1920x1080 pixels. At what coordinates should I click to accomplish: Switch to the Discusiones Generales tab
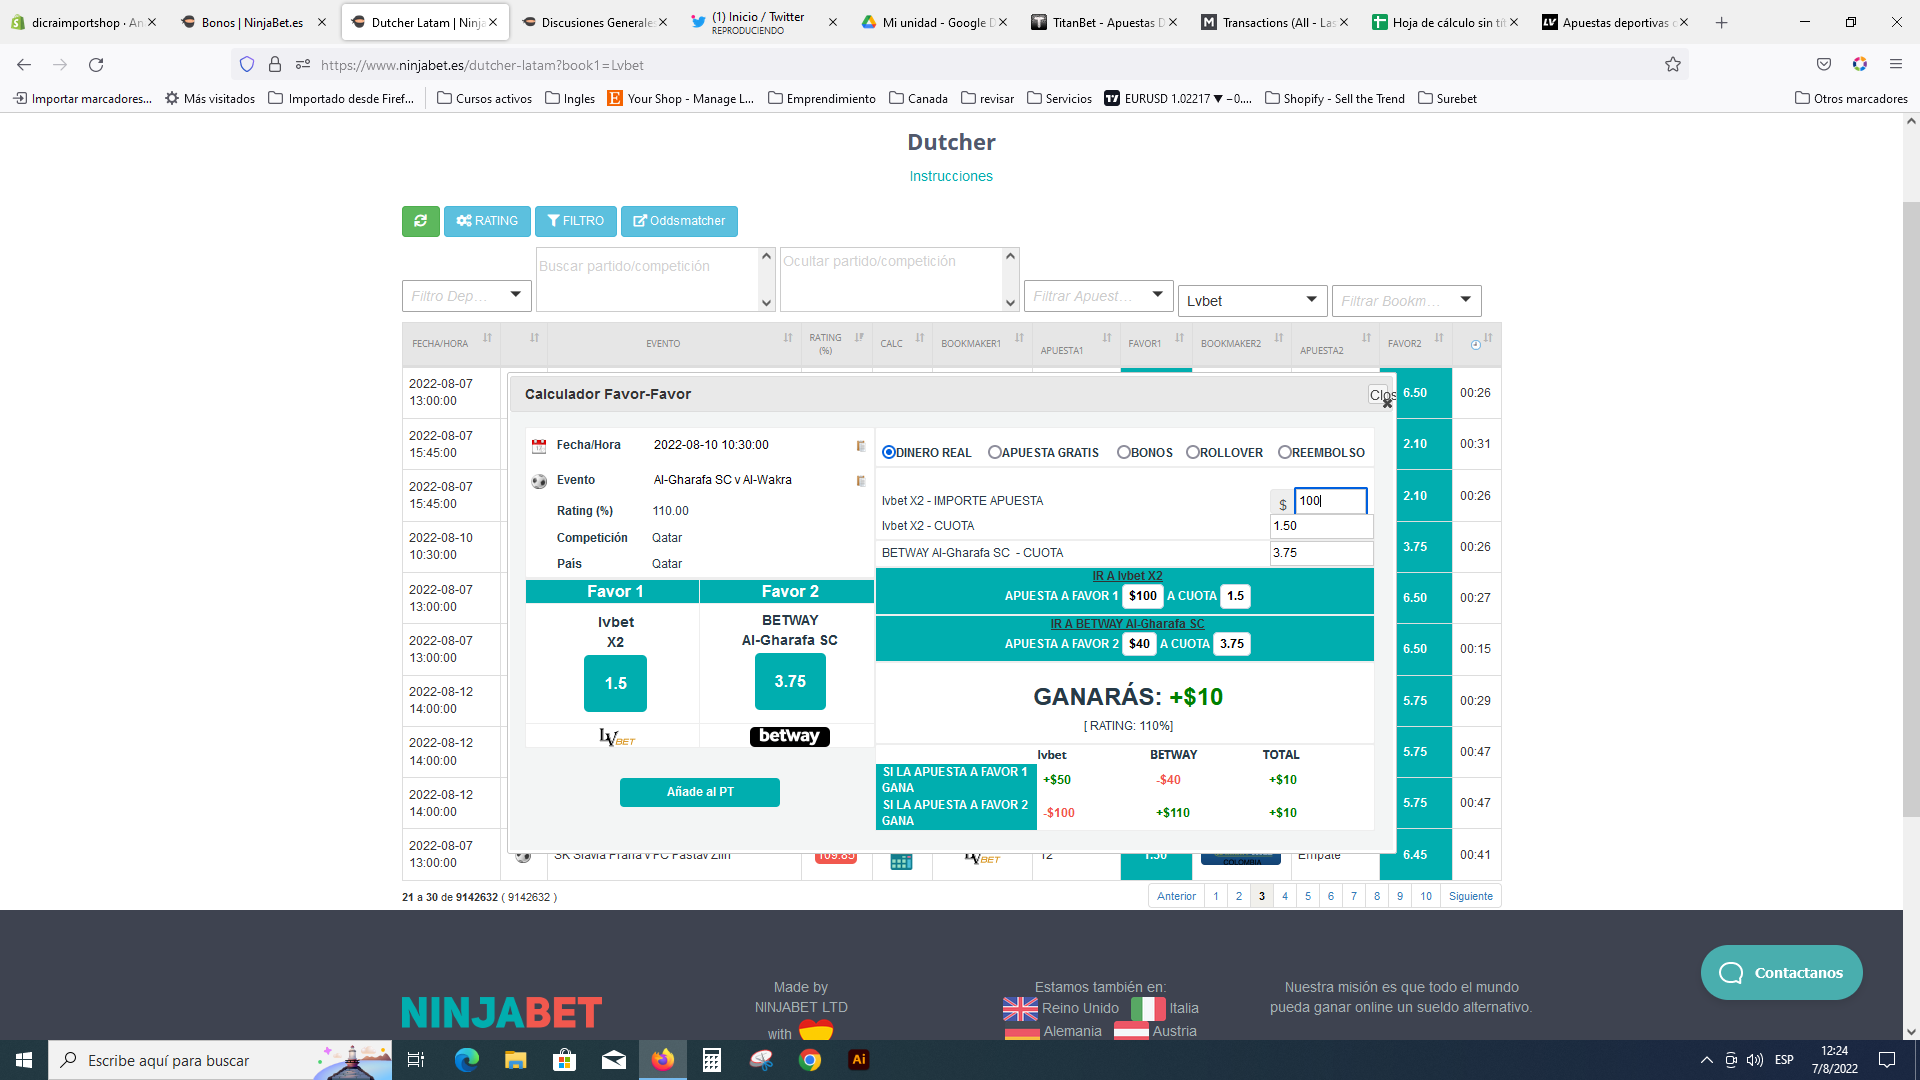coord(595,22)
